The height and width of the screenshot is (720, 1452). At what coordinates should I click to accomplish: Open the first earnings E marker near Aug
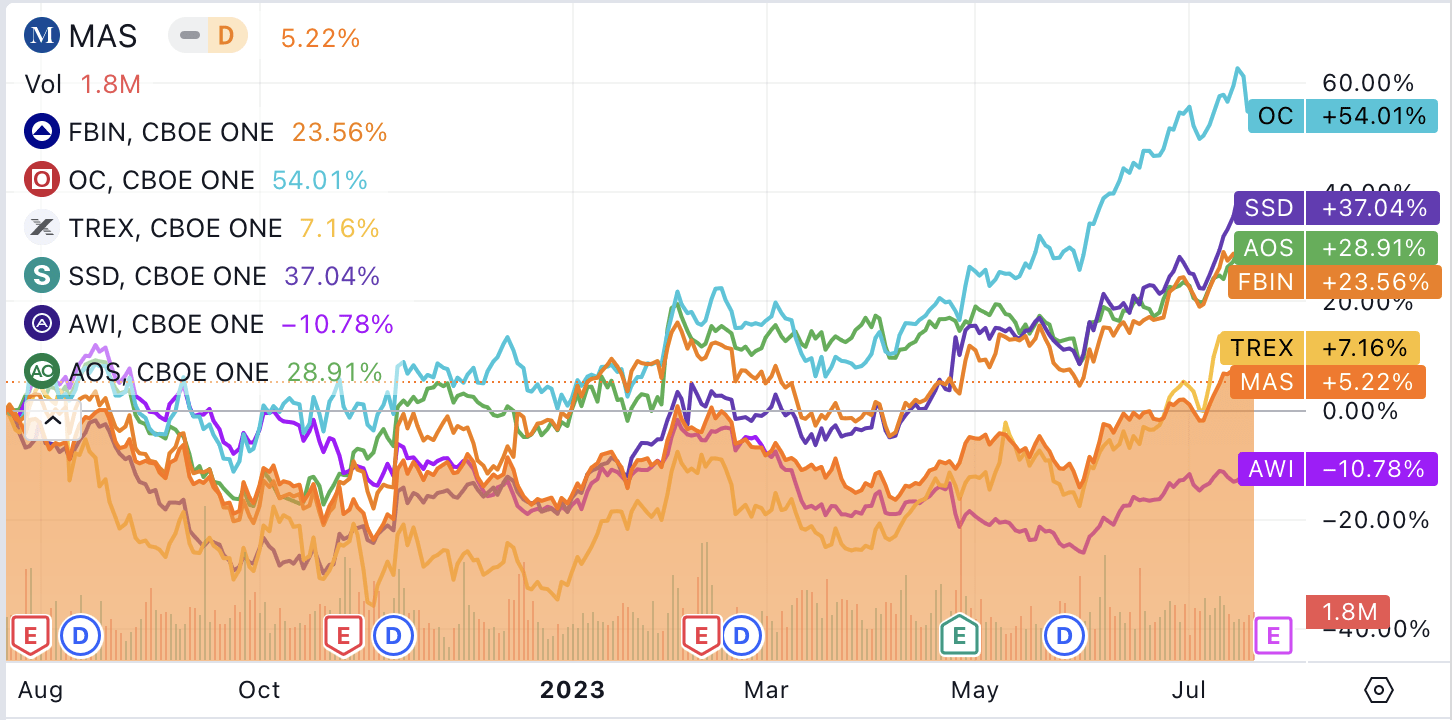point(29,634)
